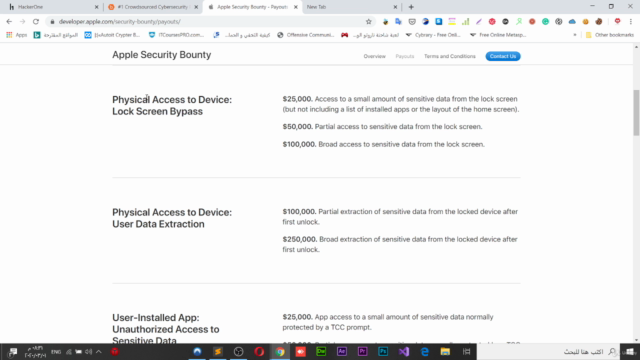Click the Apple Security Bounty heading

click(162, 55)
